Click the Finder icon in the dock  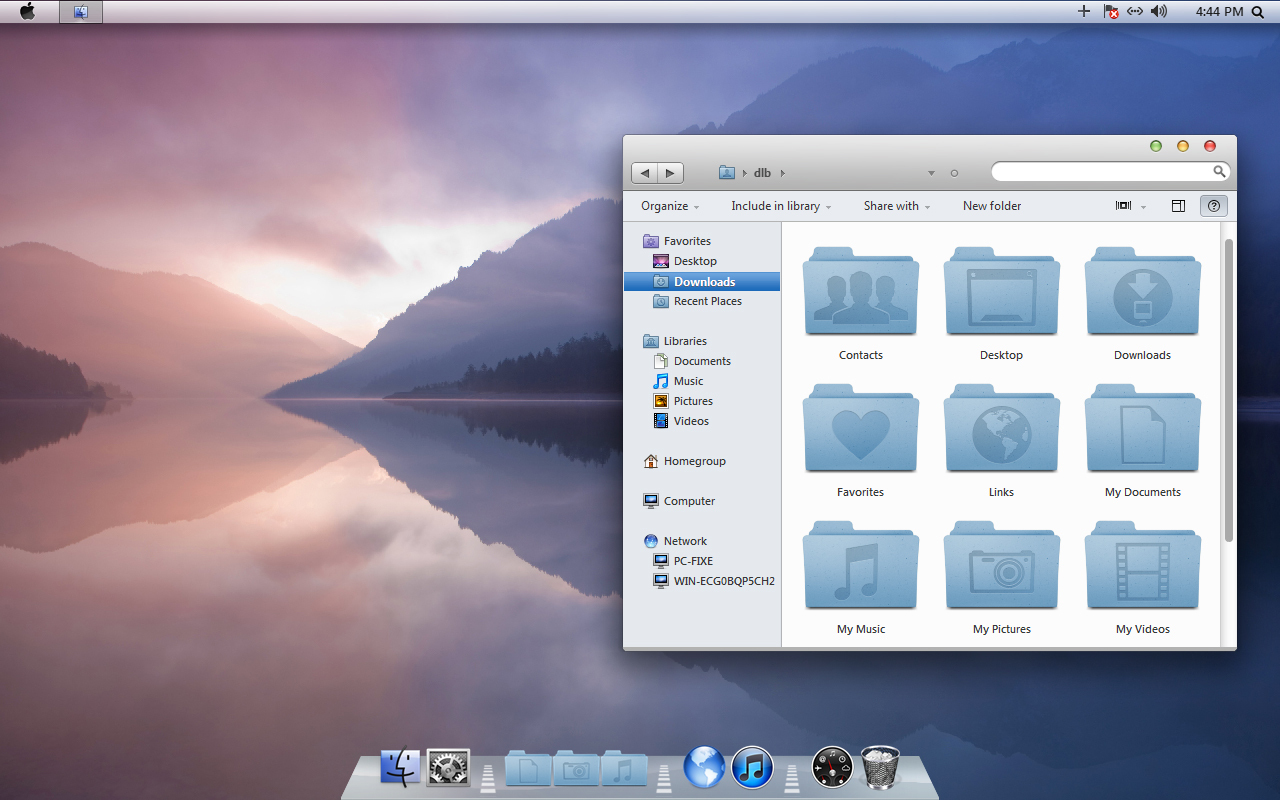pyautogui.click(x=400, y=767)
